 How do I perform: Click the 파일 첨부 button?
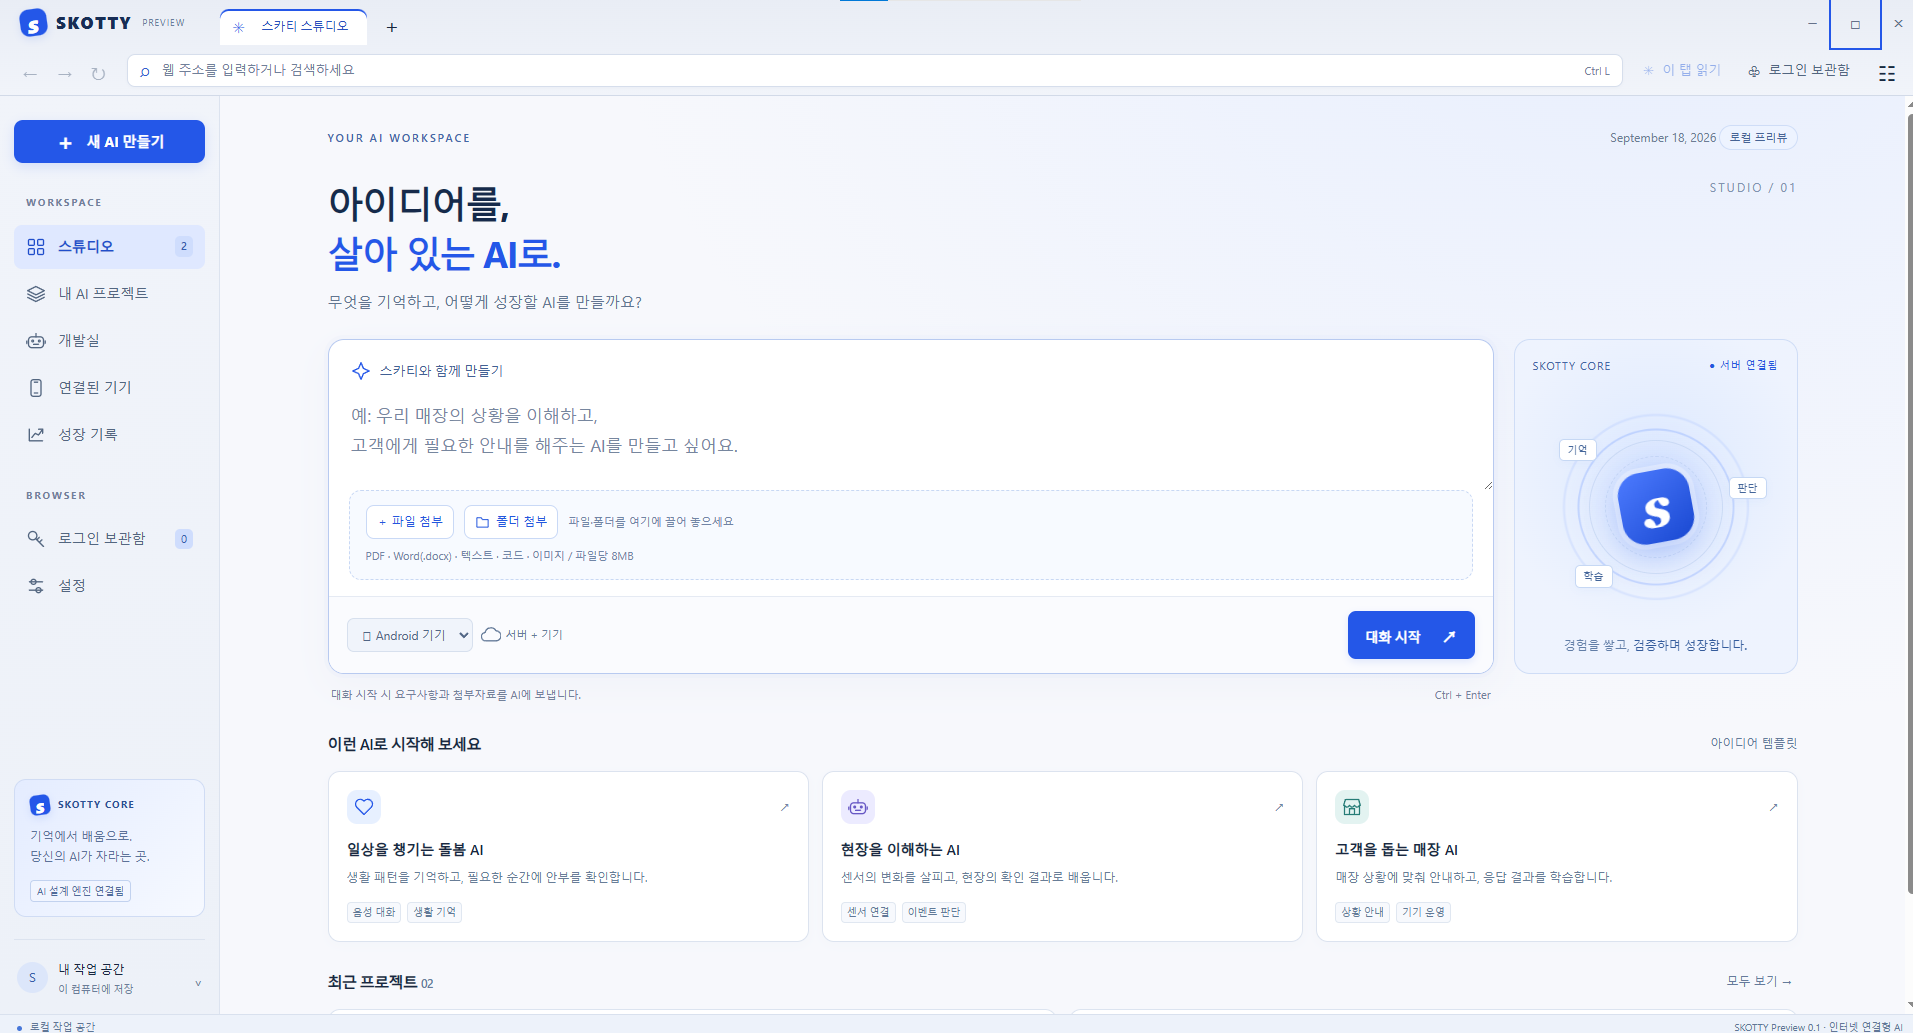point(410,522)
